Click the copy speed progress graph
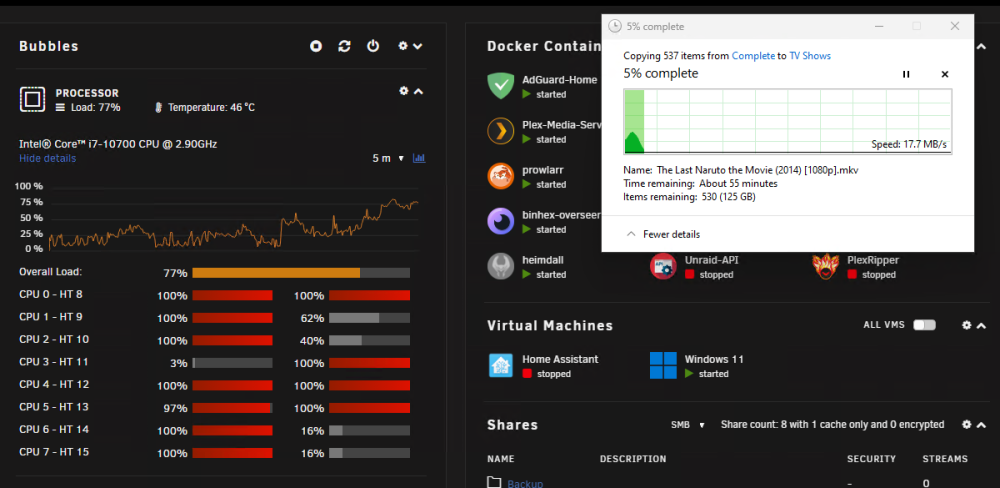The width and height of the screenshot is (1000, 488). click(x=788, y=121)
